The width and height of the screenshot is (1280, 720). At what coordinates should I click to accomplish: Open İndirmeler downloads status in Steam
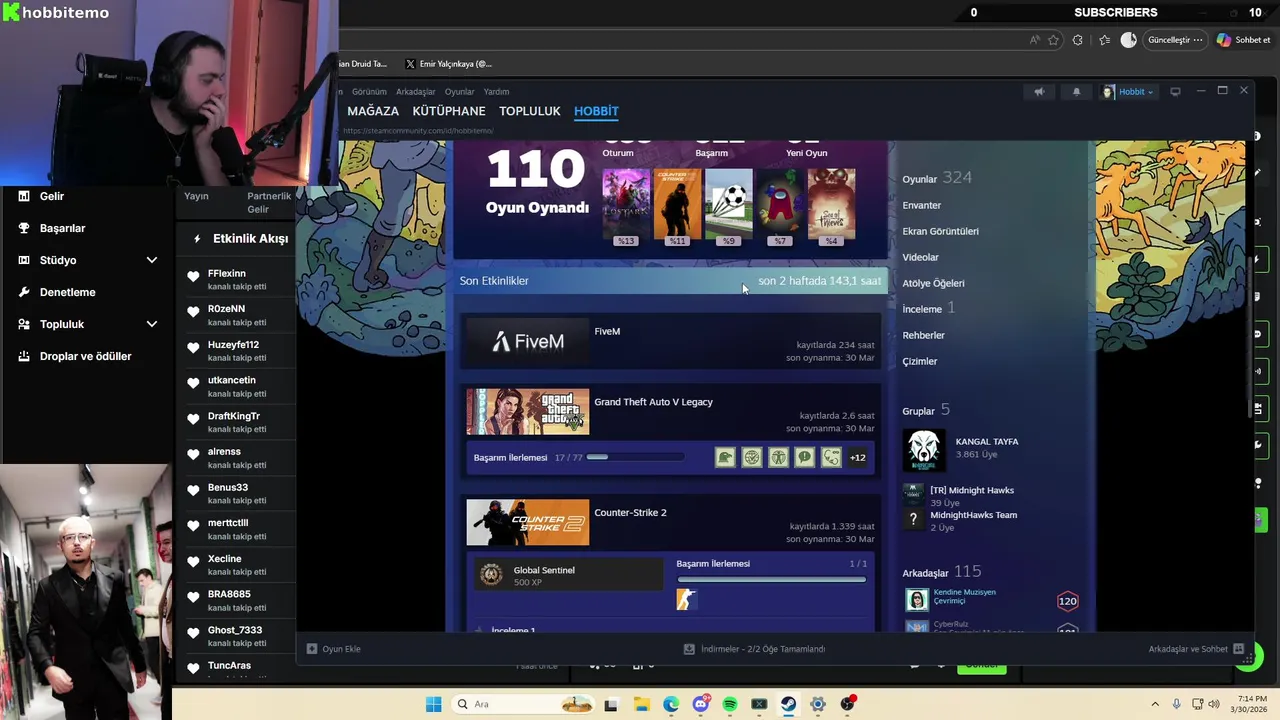(x=755, y=649)
